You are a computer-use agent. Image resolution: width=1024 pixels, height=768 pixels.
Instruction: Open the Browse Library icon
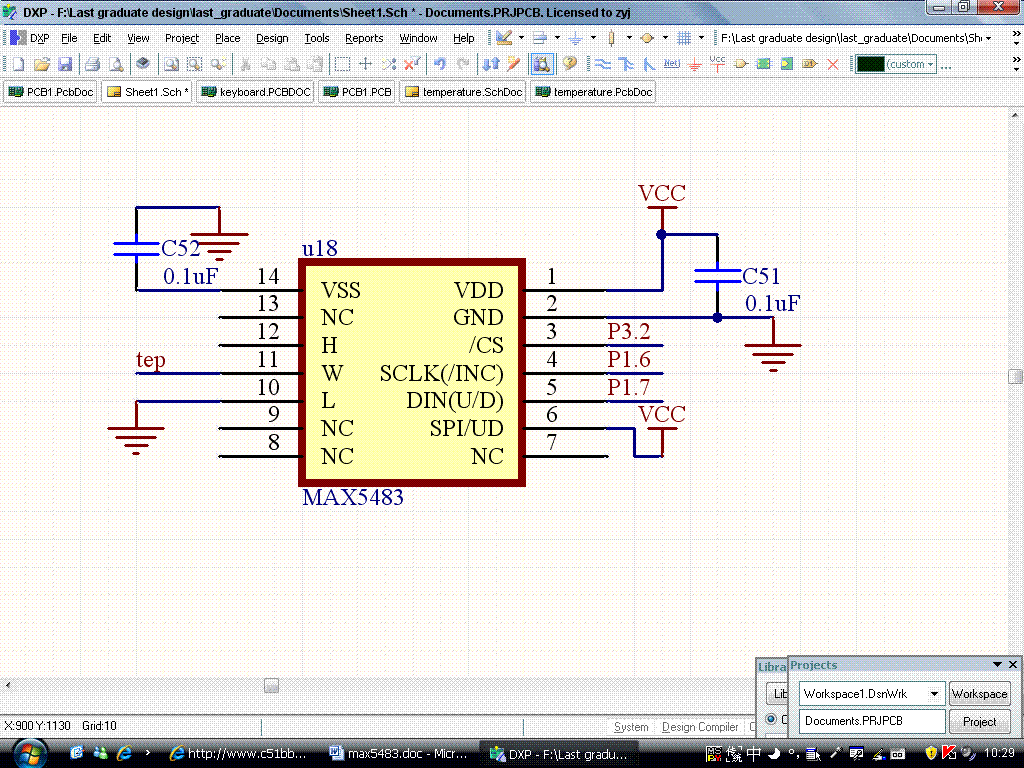coord(541,64)
